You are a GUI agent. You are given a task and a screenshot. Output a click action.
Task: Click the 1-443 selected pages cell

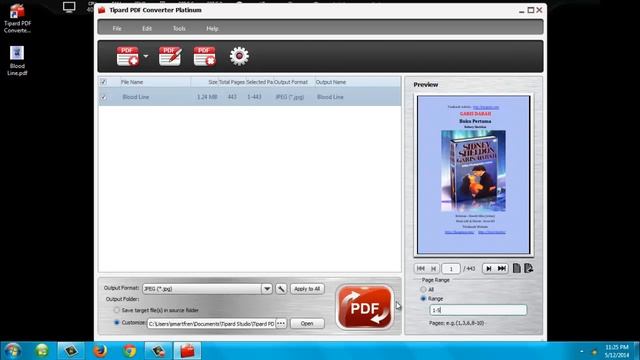(254, 97)
